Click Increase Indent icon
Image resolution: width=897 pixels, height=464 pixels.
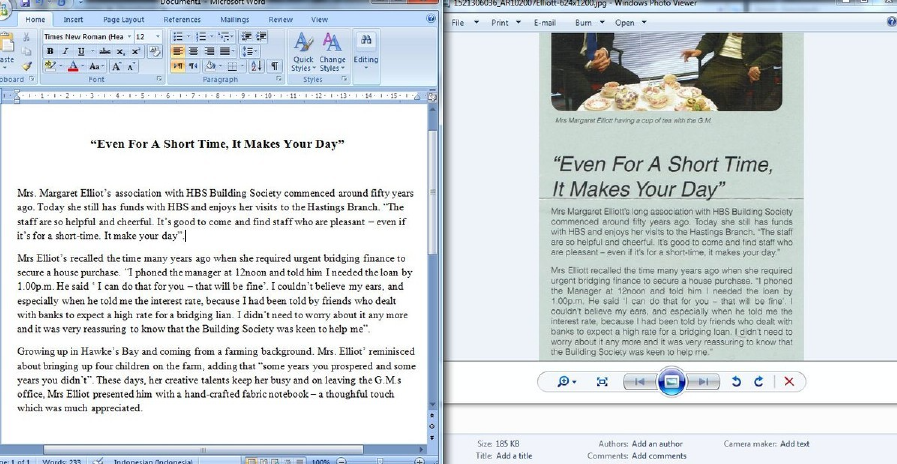pos(261,37)
